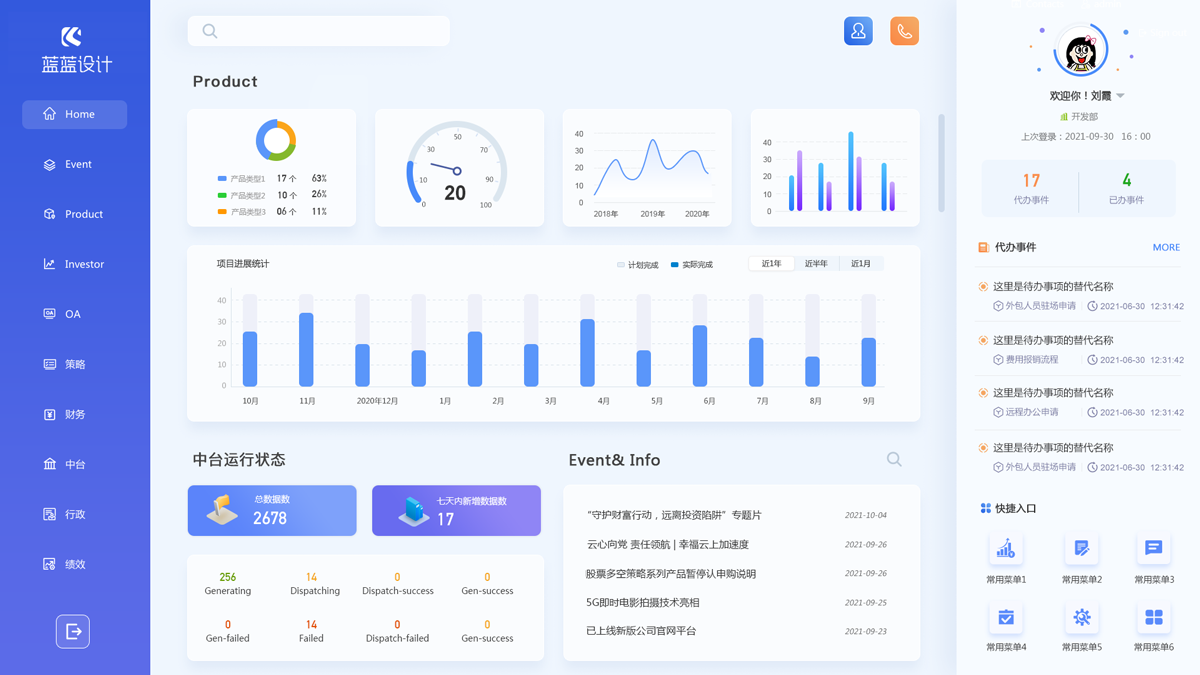Toggle 计划完成 legend in progress chart
The image size is (1200, 675).
[x=637, y=265]
